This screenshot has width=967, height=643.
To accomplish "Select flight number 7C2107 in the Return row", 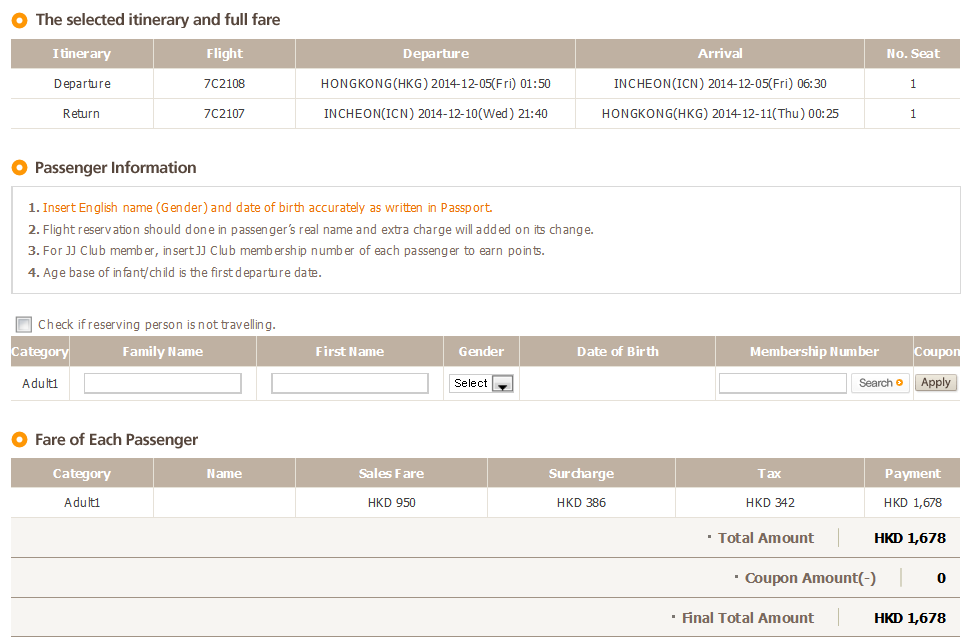I will coord(224,114).
